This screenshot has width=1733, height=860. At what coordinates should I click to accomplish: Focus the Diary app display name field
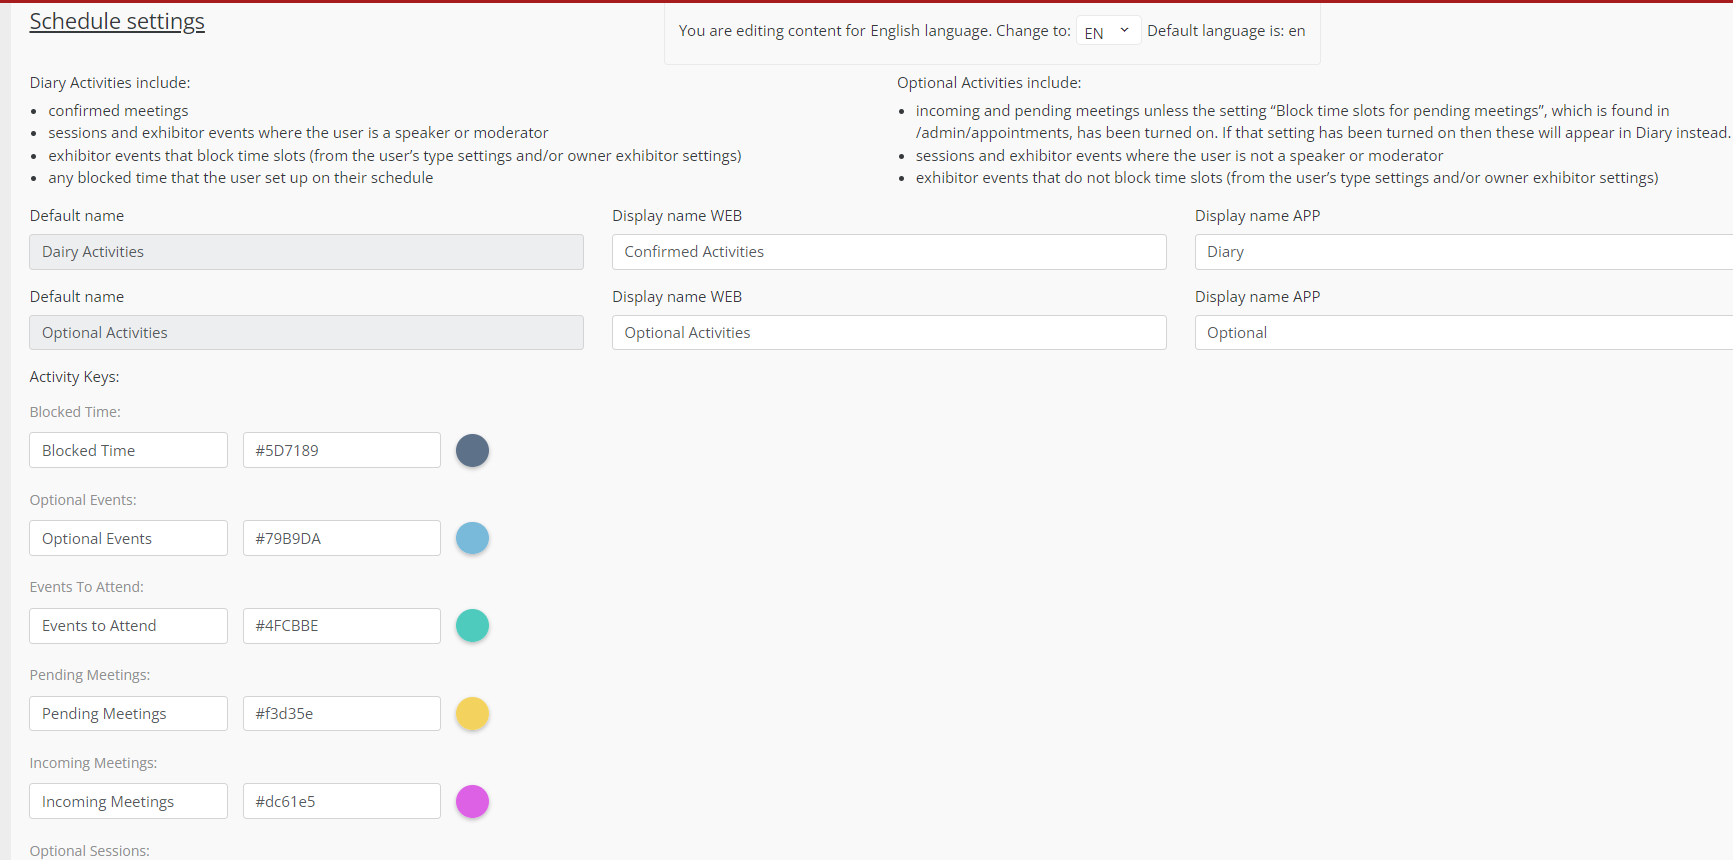[x=1462, y=252]
